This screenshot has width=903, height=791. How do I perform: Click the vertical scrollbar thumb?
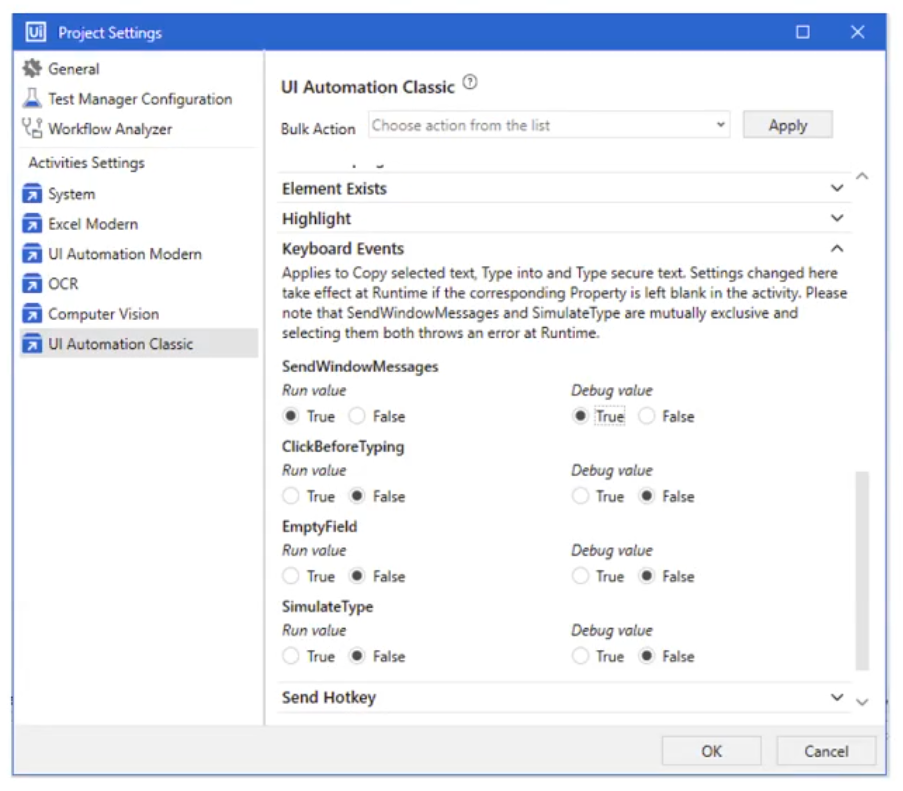click(862, 571)
